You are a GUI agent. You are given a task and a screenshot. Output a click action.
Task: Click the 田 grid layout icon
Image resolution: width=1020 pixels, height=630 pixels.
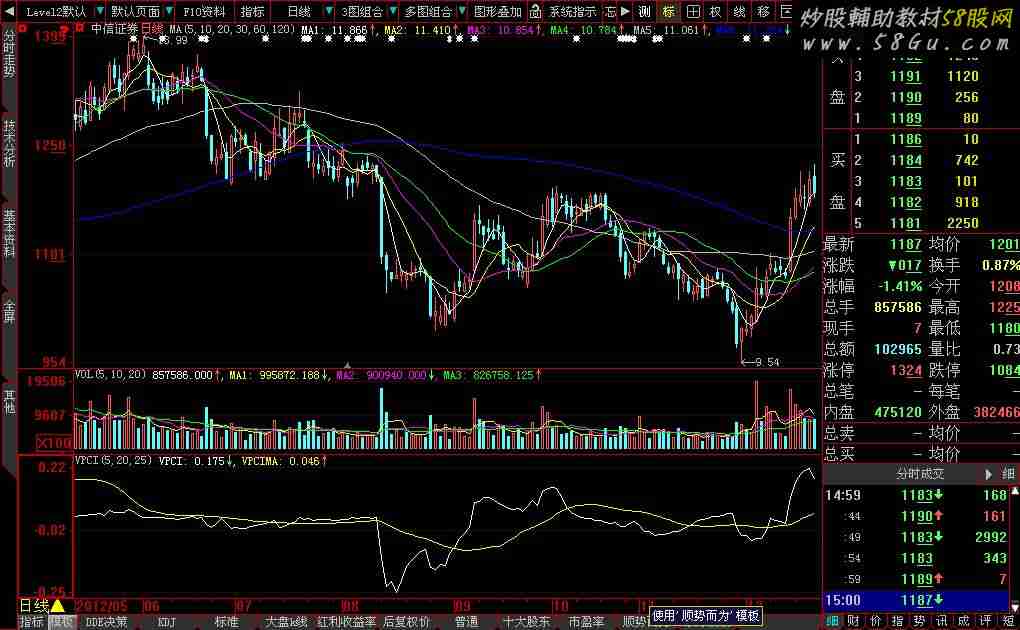[693, 11]
